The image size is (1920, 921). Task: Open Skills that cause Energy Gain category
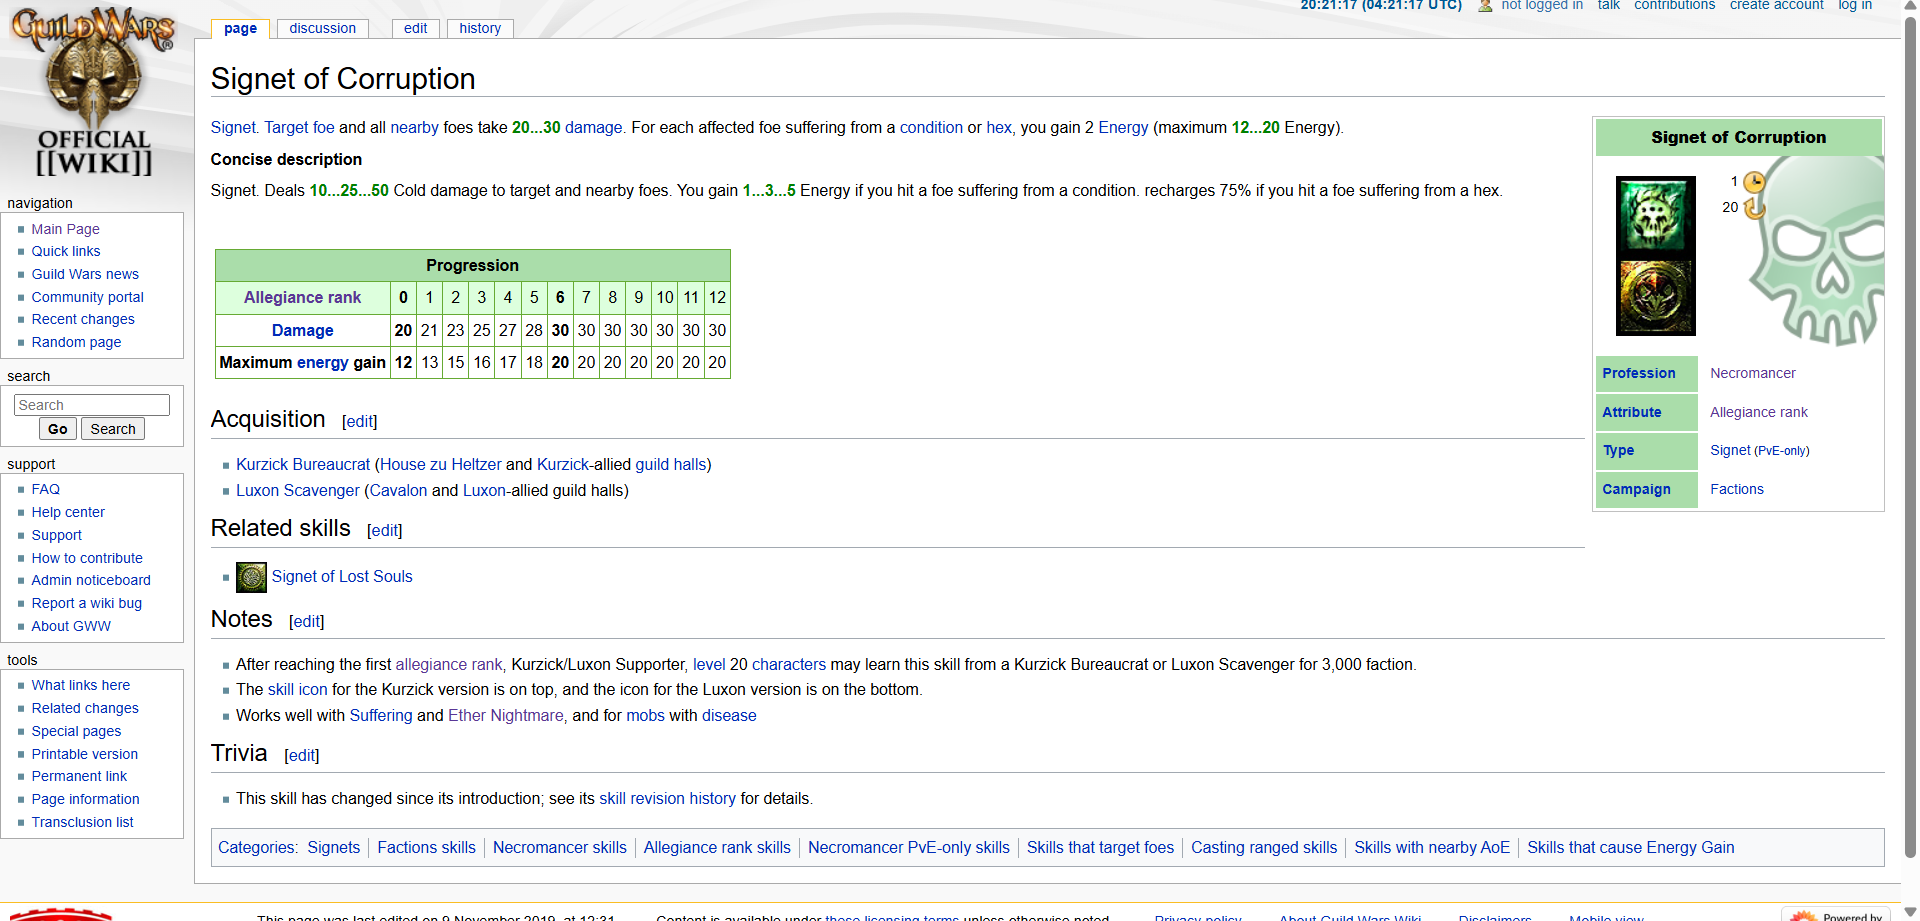[x=1630, y=847]
